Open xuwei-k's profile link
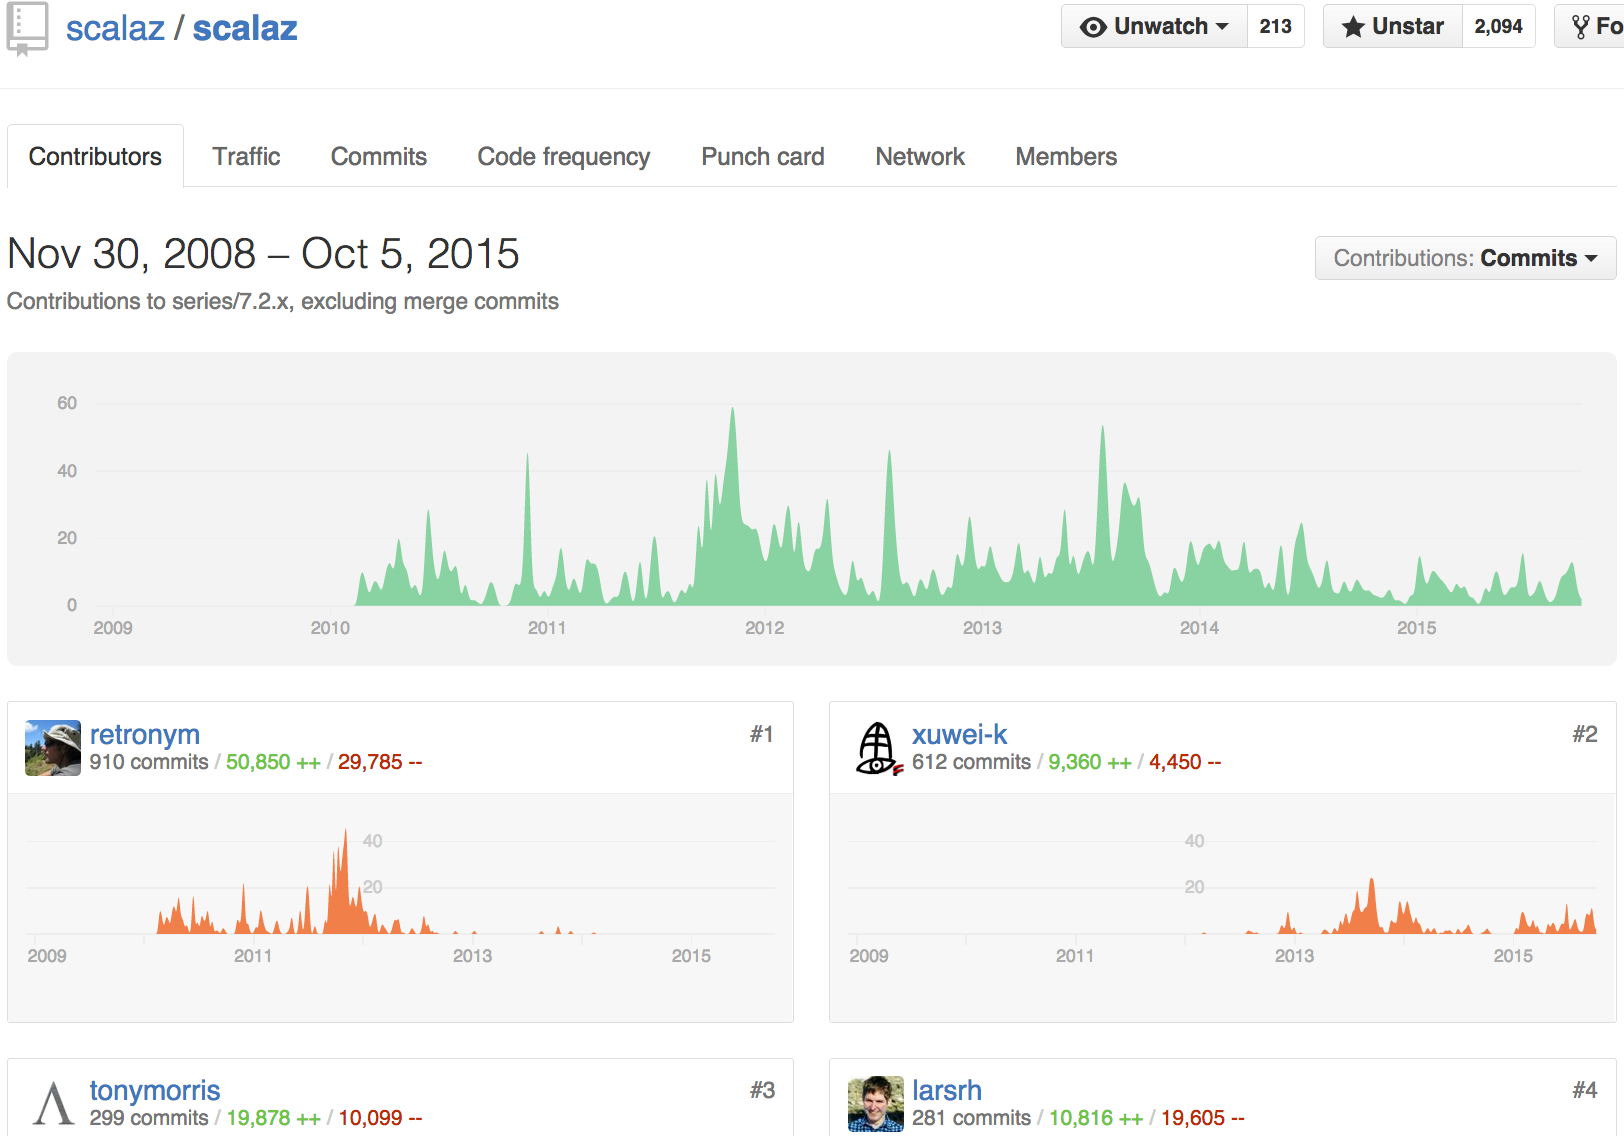This screenshot has height=1136, width=1624. tap(959, 734)
